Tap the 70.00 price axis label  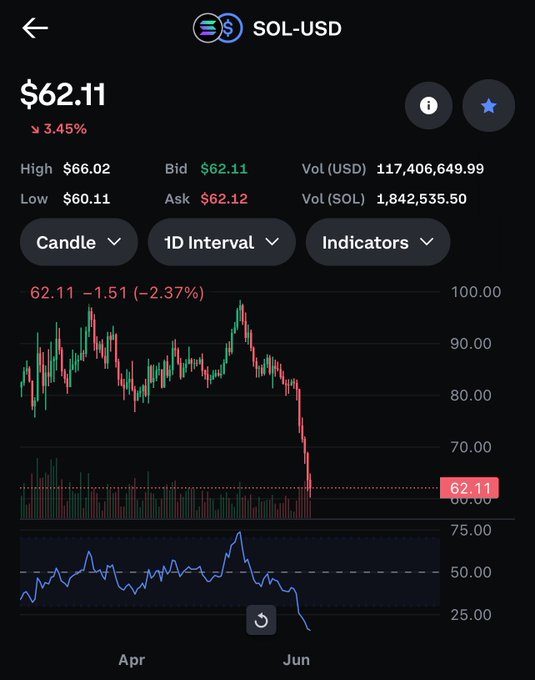tap(471, 447)
